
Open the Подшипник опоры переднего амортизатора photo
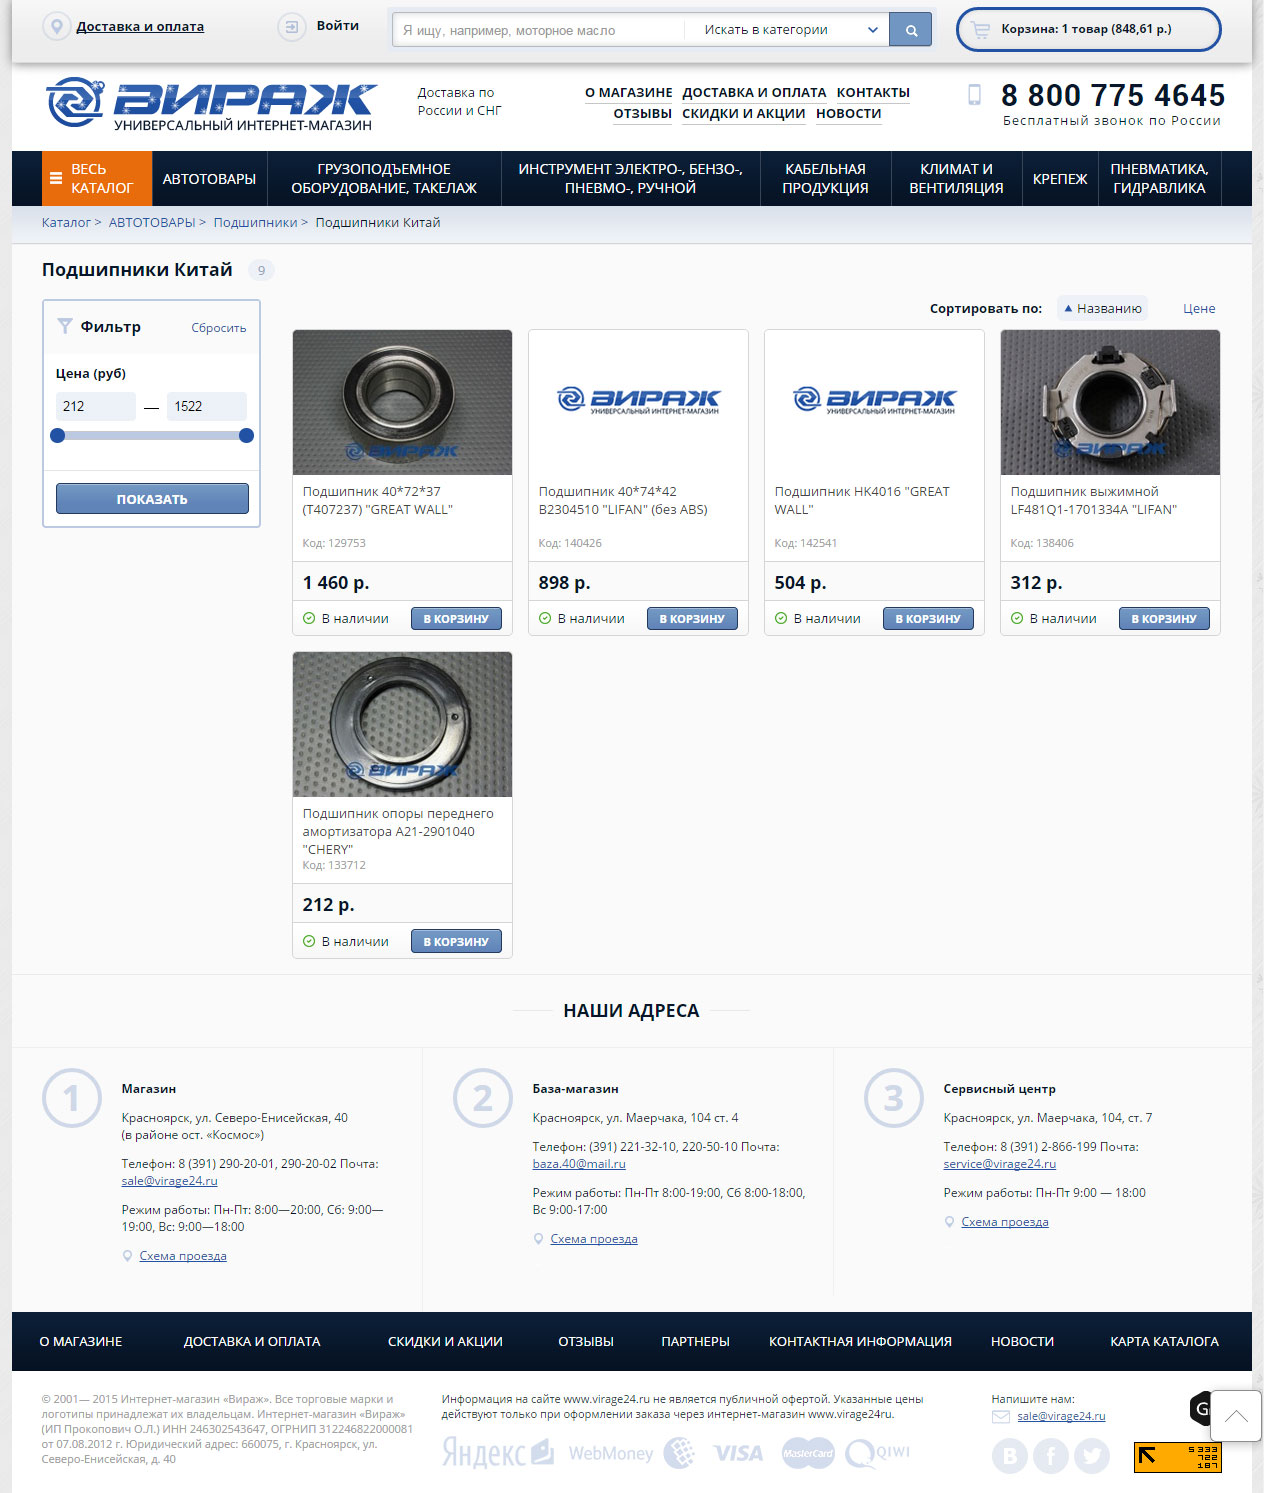click(x=402, y=724)
